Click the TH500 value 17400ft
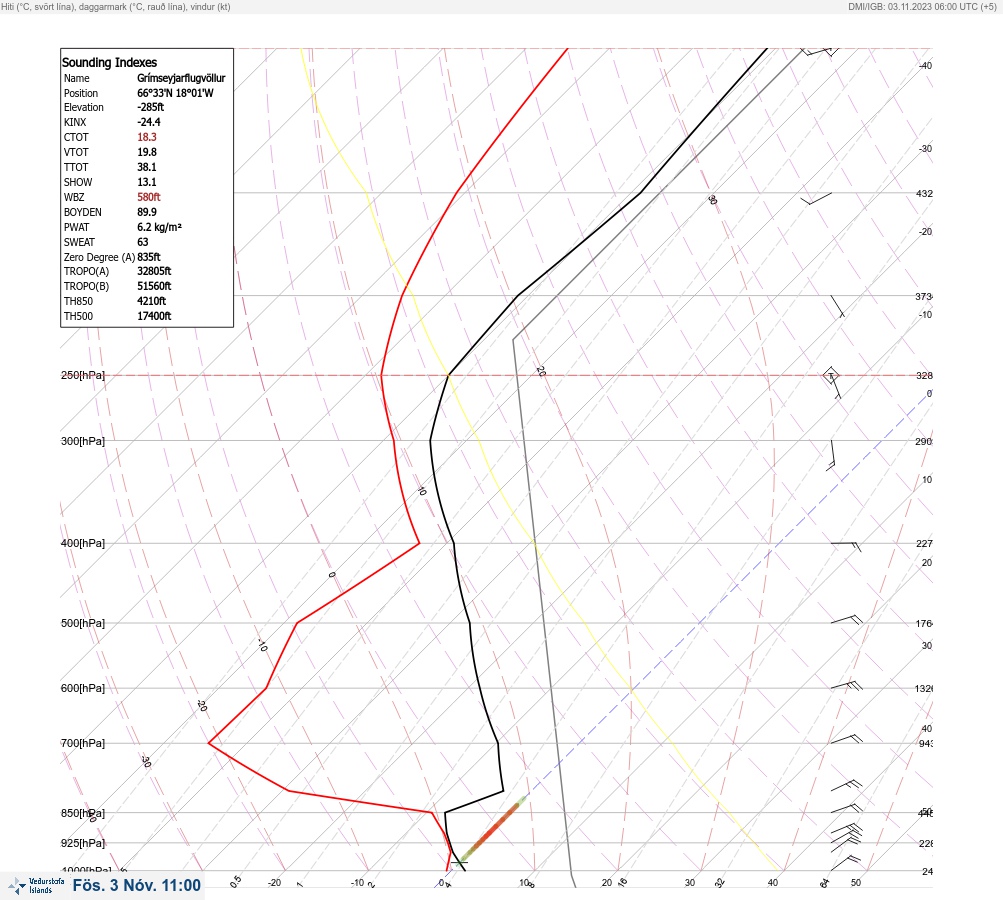Viewport: 1003px width, 900px height. (x=154, y=316)
